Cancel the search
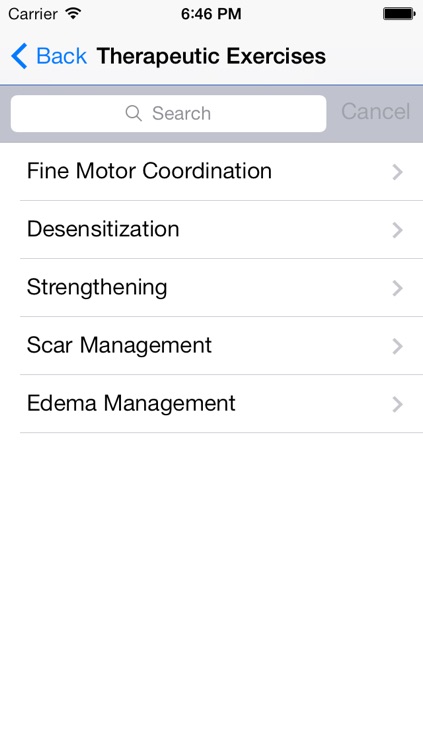 point(376,111)
